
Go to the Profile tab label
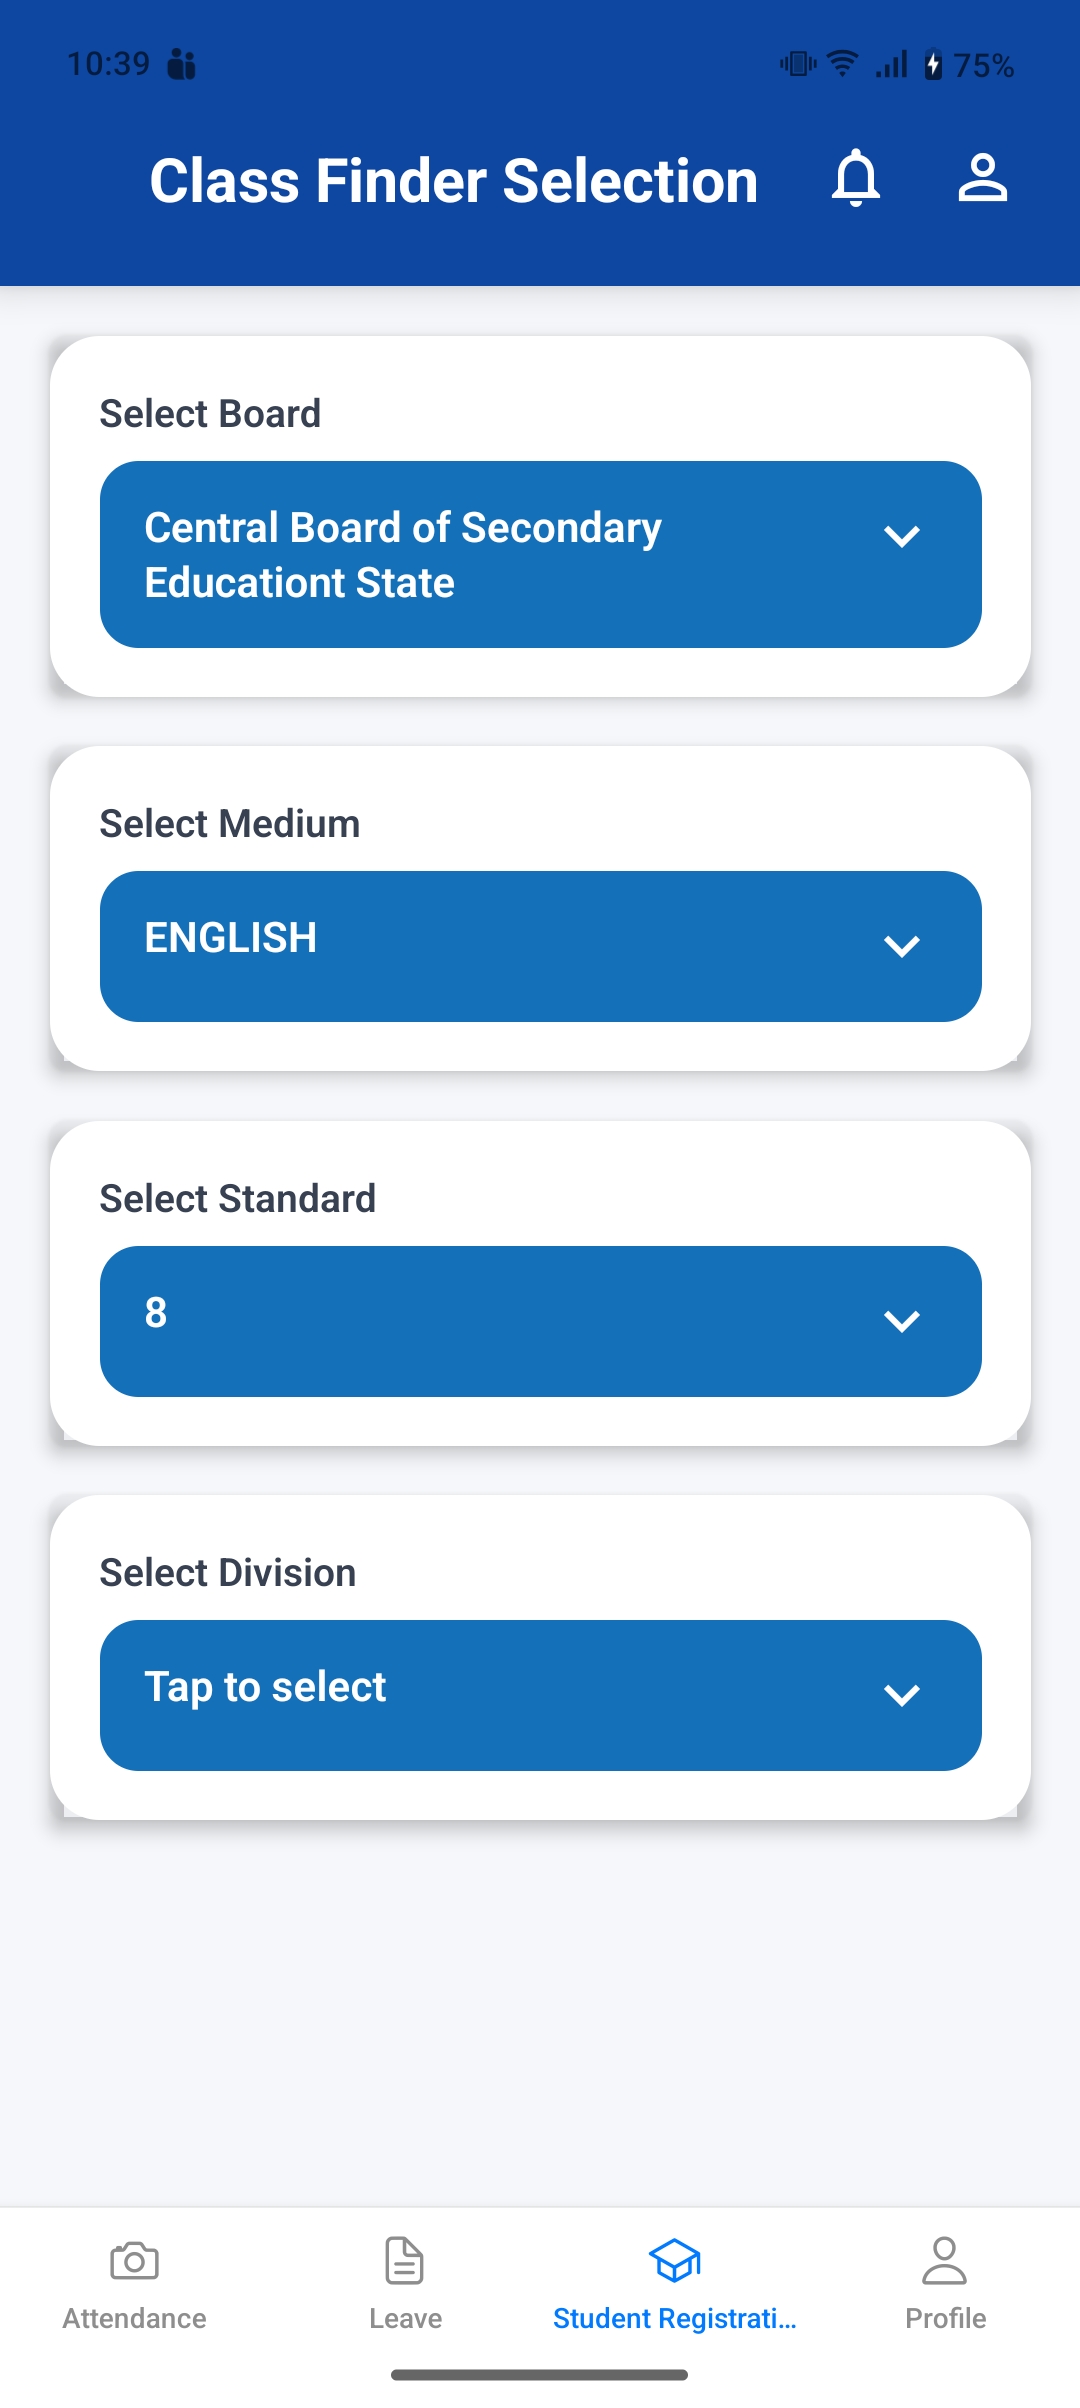coord(945,2318)
